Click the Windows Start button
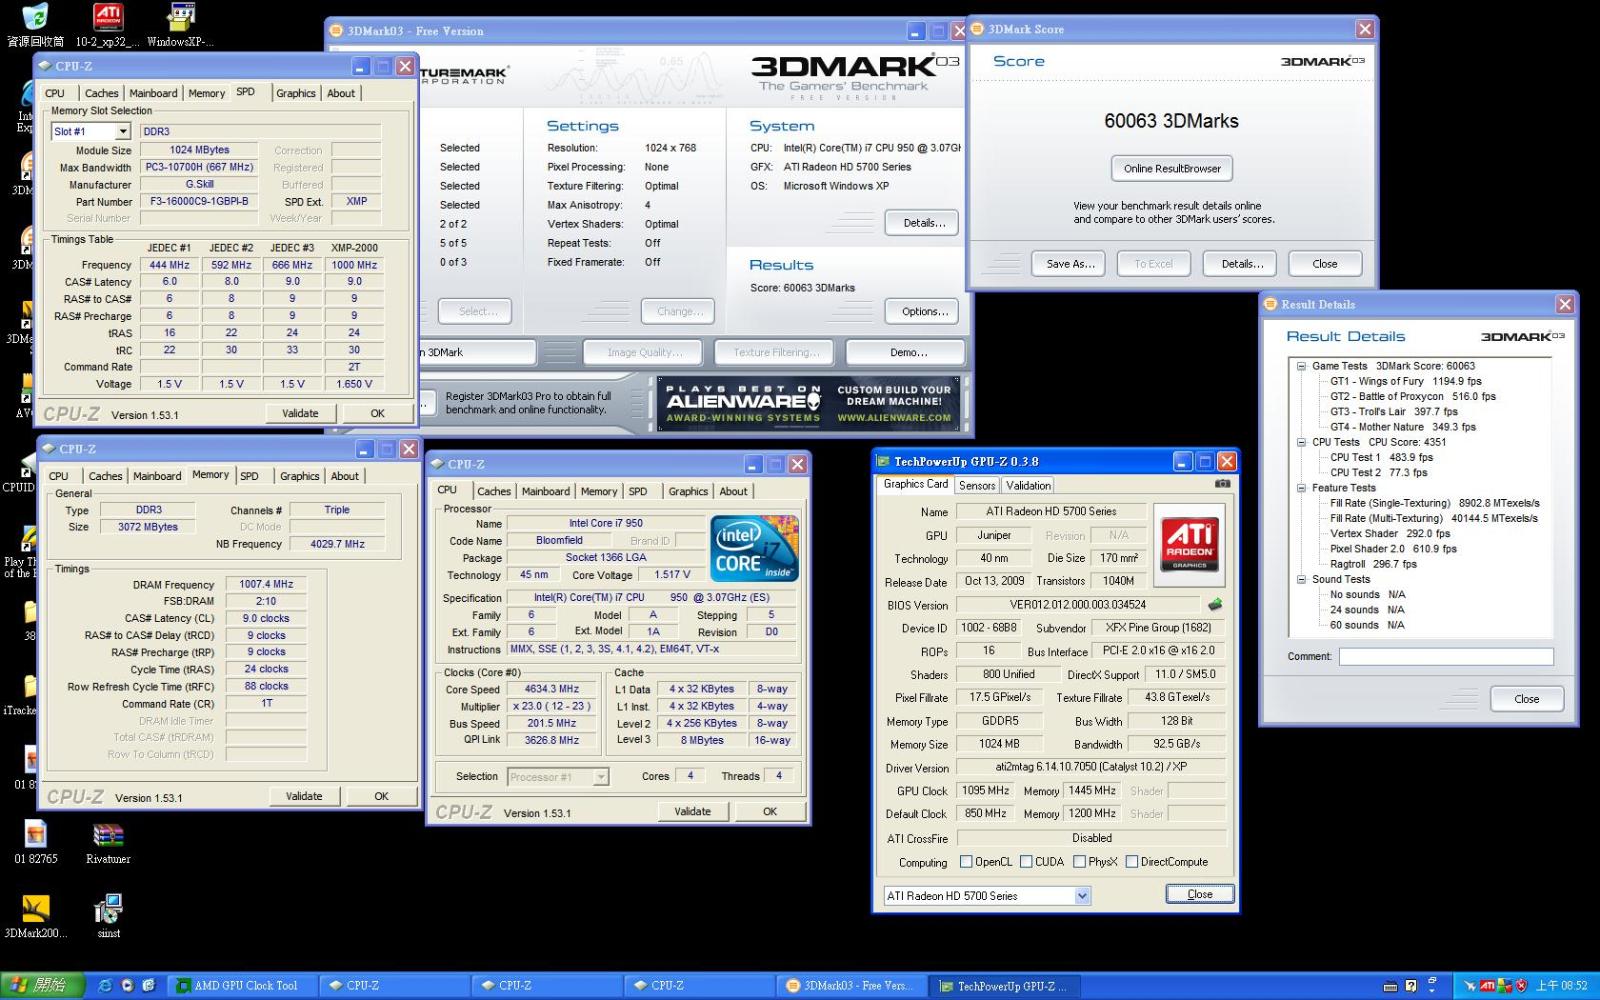This screenshot has height=1000, width=1600. click(40, 985)
